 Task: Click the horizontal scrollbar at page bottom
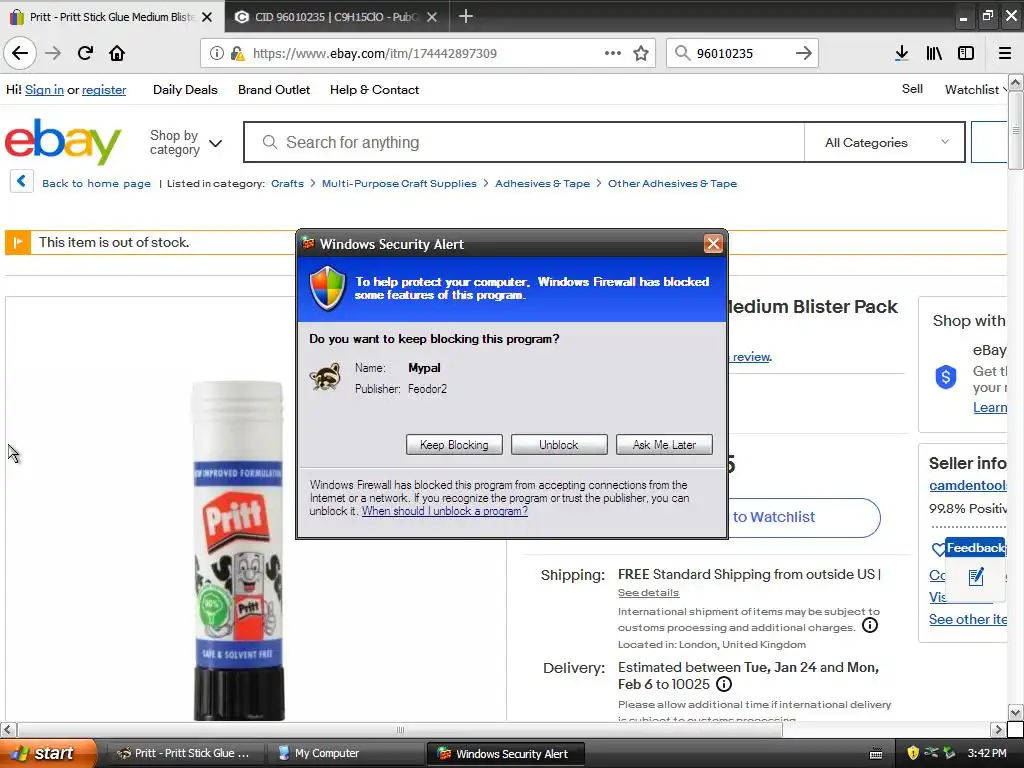pos(400,729)
